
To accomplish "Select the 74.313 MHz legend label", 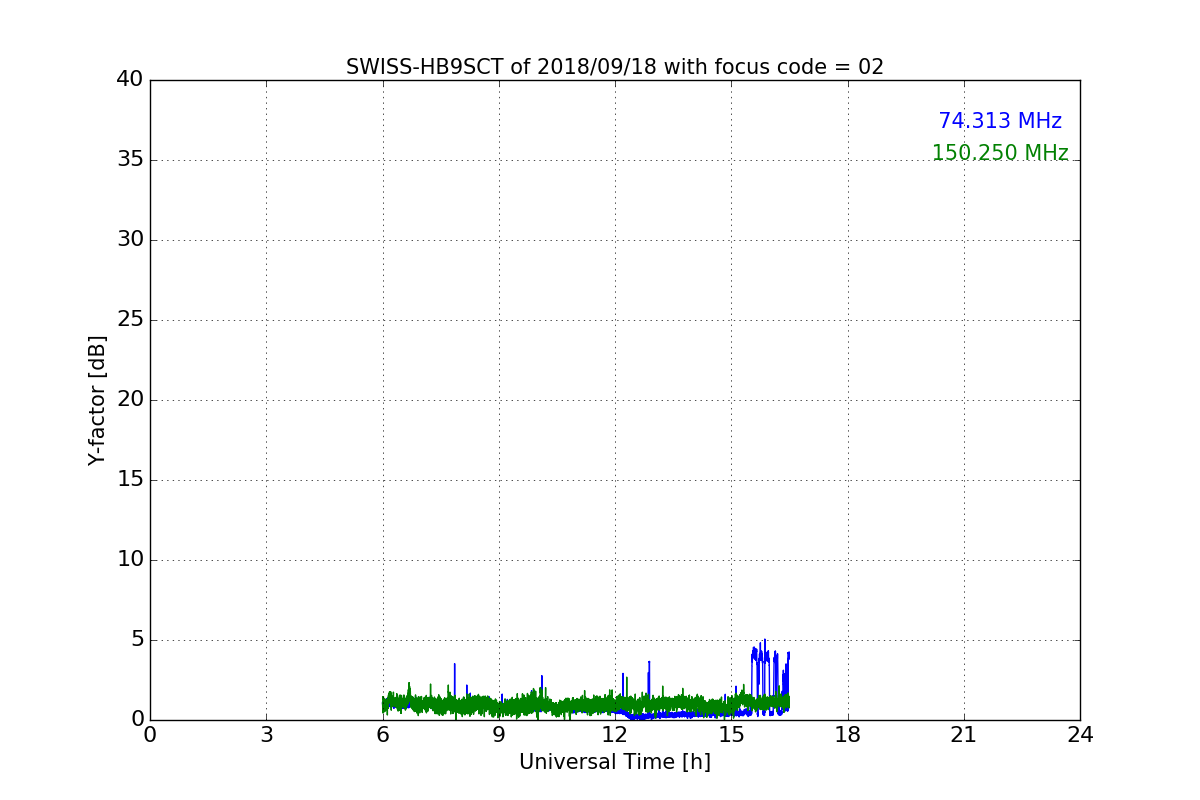I will click(1000, 121).
